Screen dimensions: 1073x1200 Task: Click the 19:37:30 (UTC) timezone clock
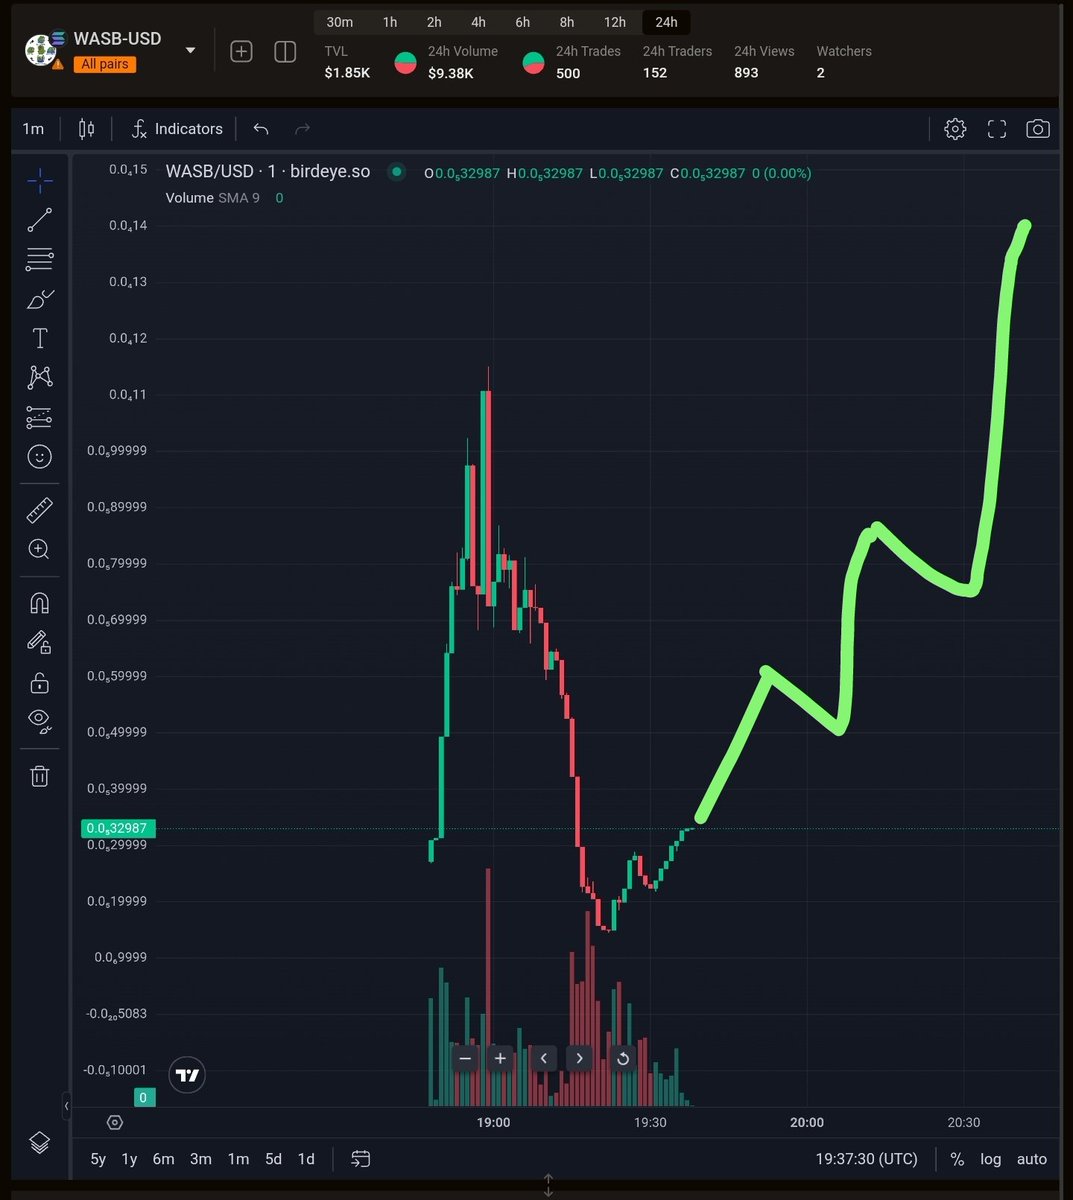coord(866,1159)
